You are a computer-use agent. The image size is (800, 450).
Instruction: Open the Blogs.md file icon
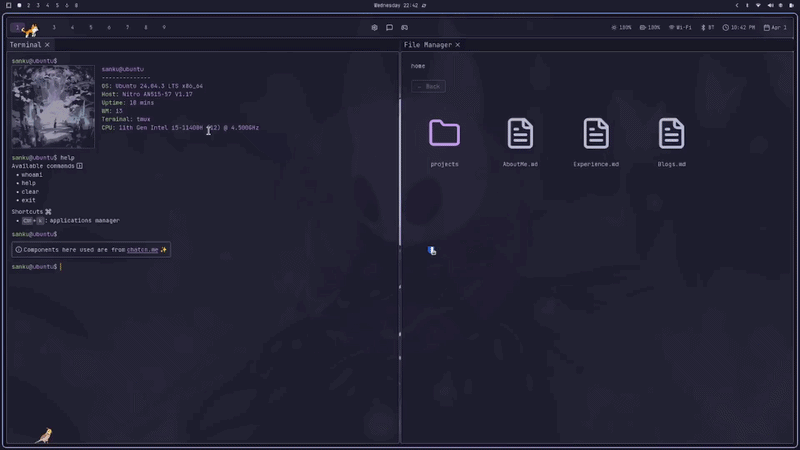pos(671,133)
